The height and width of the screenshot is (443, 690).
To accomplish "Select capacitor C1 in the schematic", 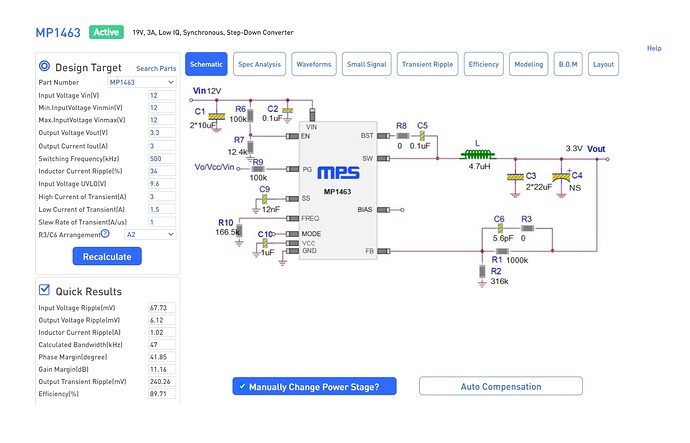I will 216,117.
